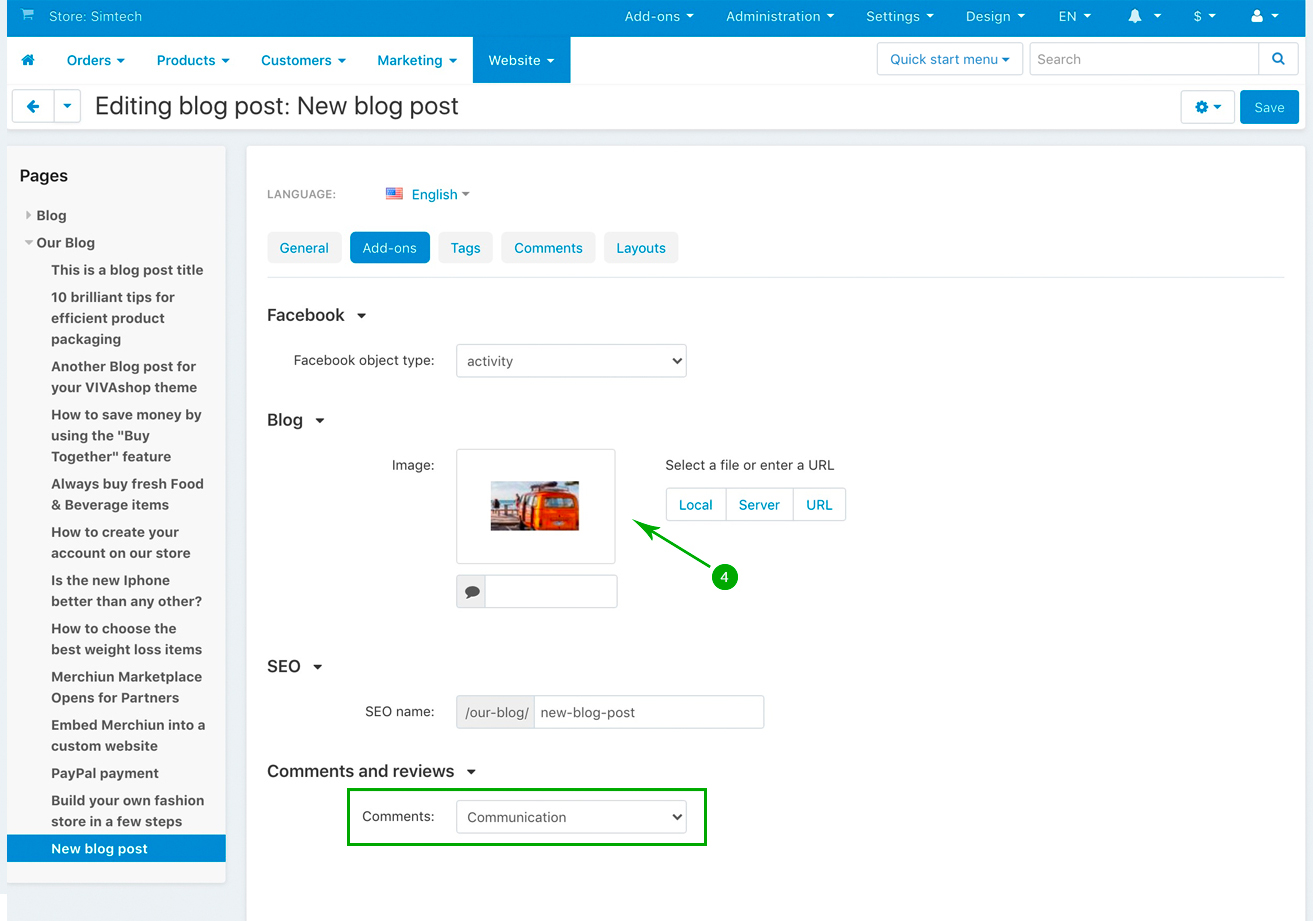The height and width of the screenshot is (921, 1313).
Task: Open the Comments type dropdown
Action: (x=571, y=817)
